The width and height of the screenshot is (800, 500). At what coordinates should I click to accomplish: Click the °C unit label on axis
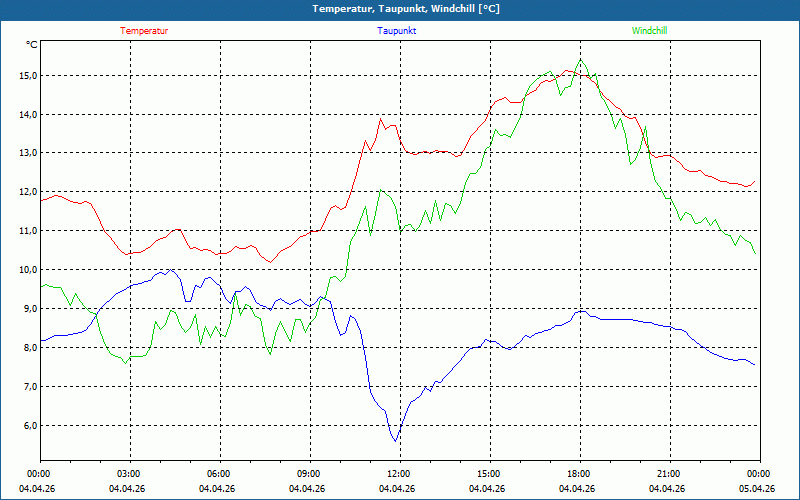point(31,45)
